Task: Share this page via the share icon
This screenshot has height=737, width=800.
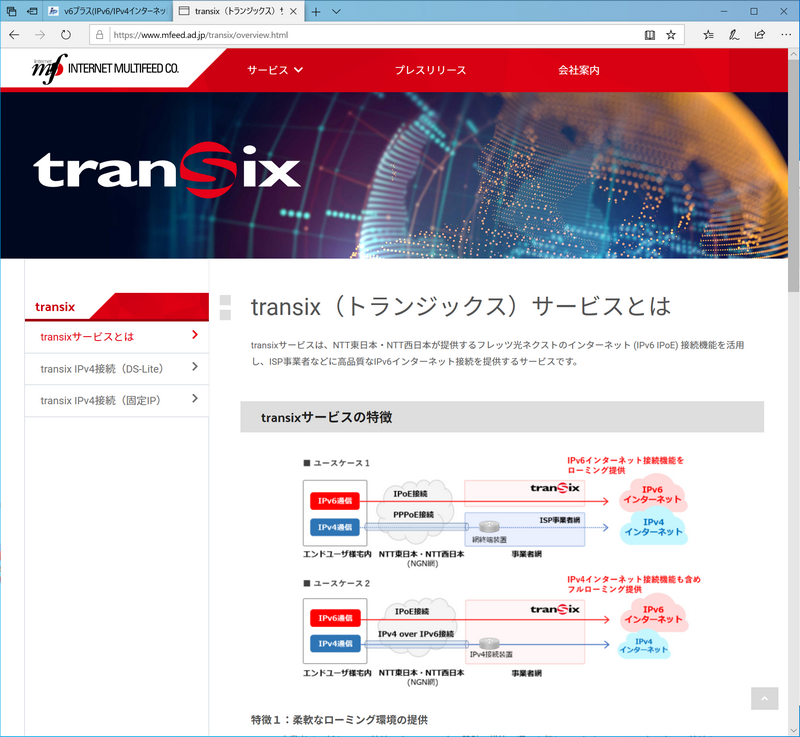Action: point(761,34)
